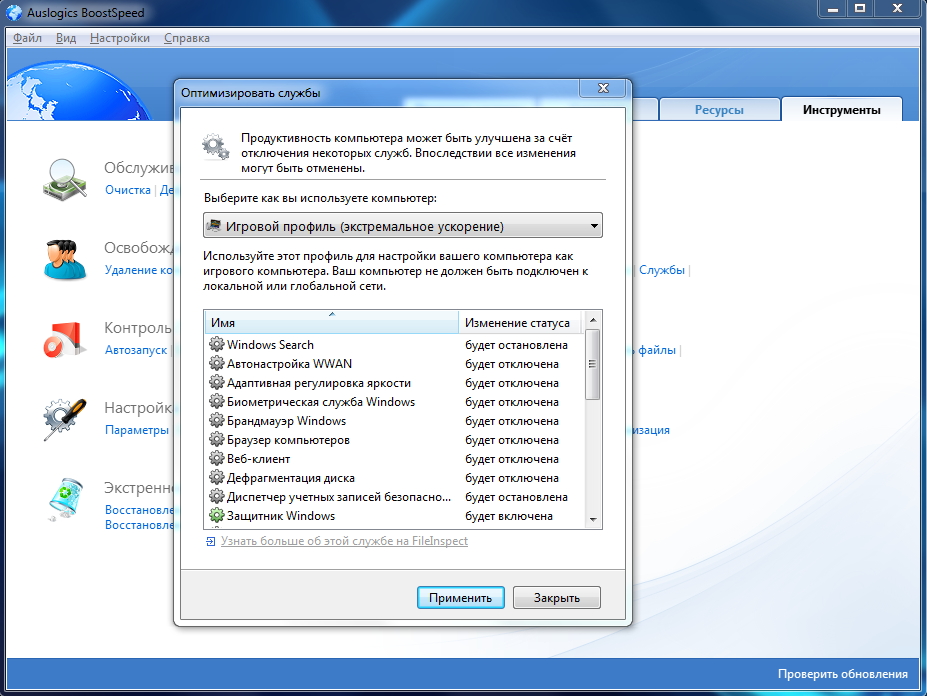Image resolution: width=927 pixels, height=696 pixels.
Task: Open the usage profile dropdown
Action: click(403, 225)
